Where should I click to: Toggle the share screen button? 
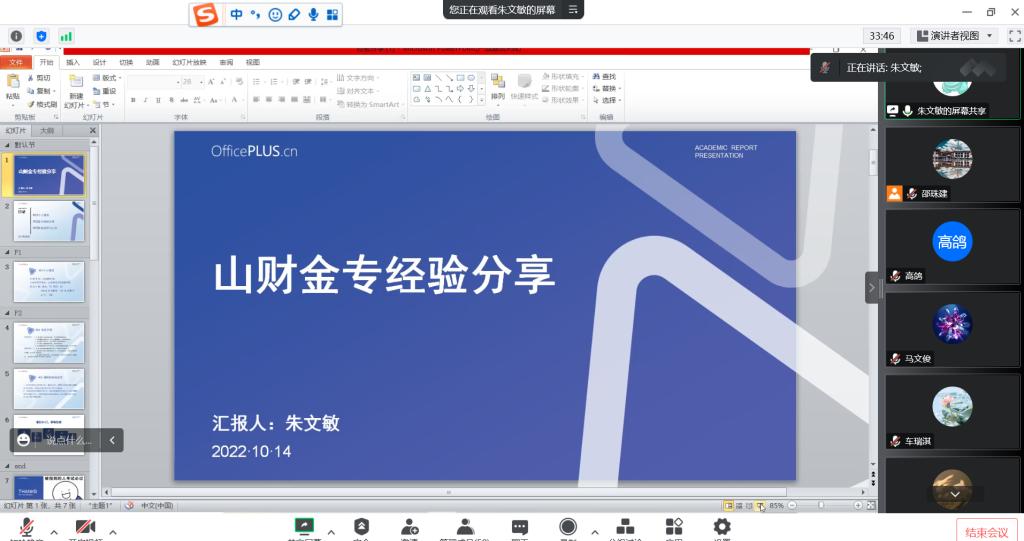point(304,526)
